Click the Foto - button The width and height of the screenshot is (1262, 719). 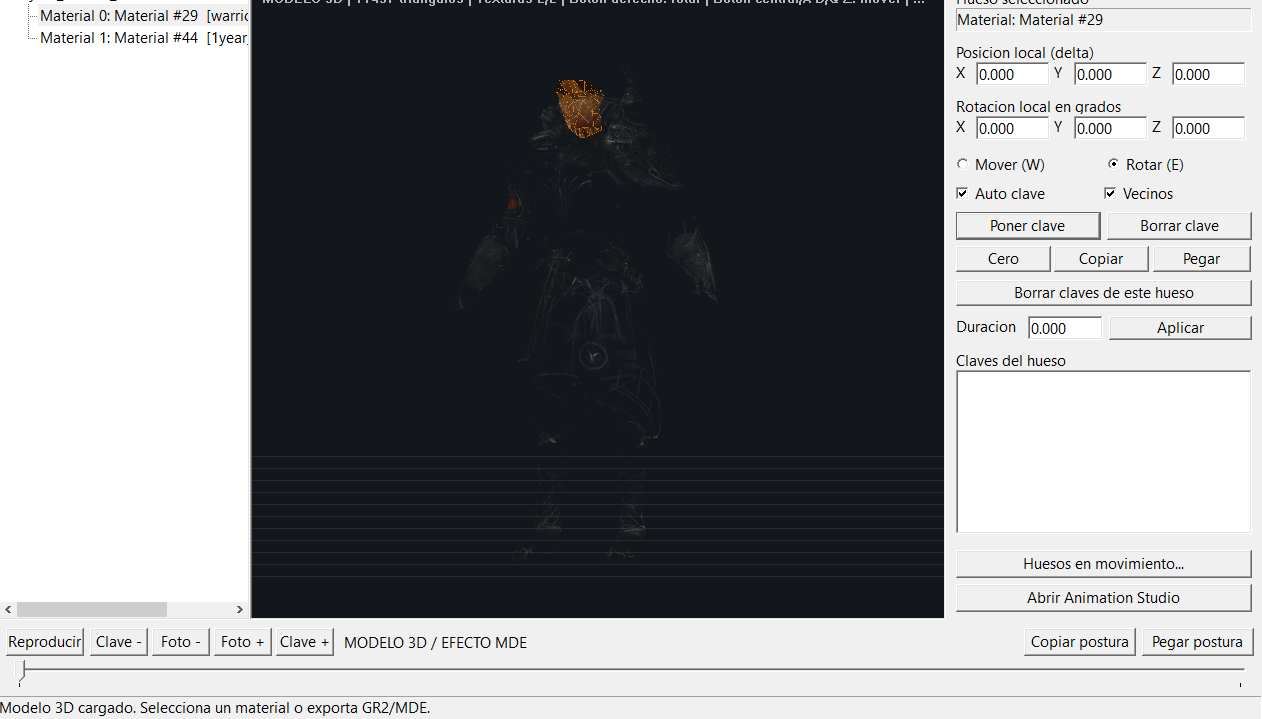pos(181,642)
